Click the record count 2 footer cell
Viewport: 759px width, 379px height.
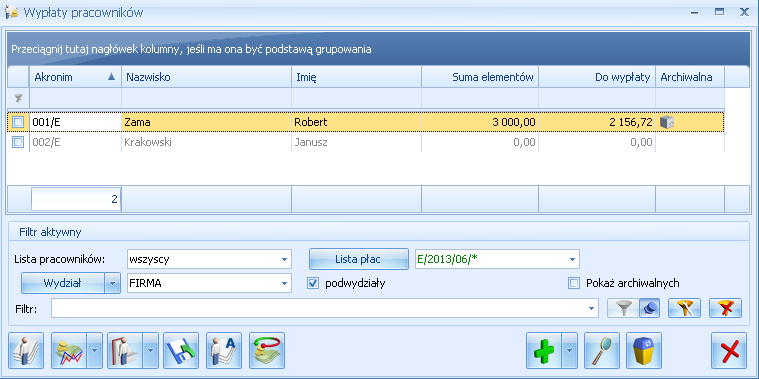(x=76, y=199)
